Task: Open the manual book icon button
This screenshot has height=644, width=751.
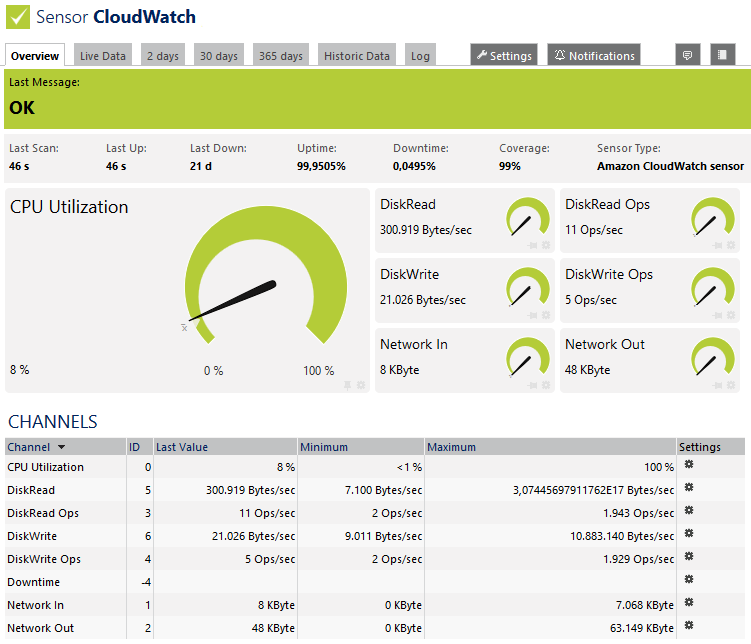Action: pyautogui.click(x=722, y=55)
